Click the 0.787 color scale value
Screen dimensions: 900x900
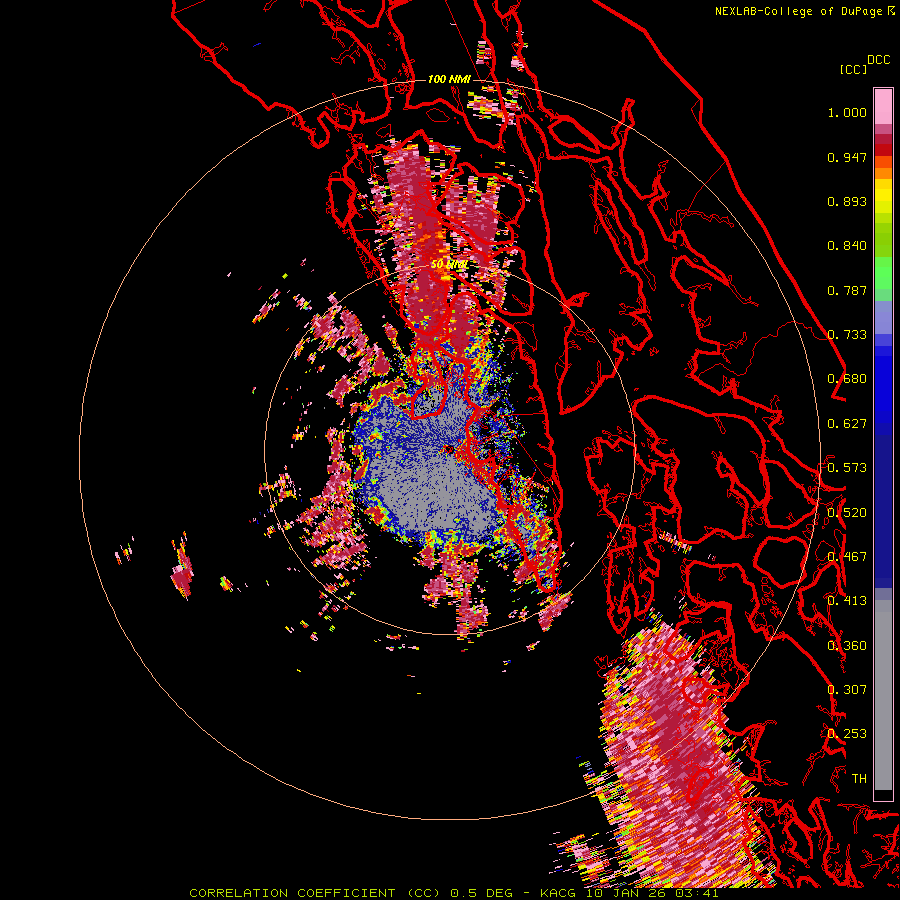pos(847,290)
